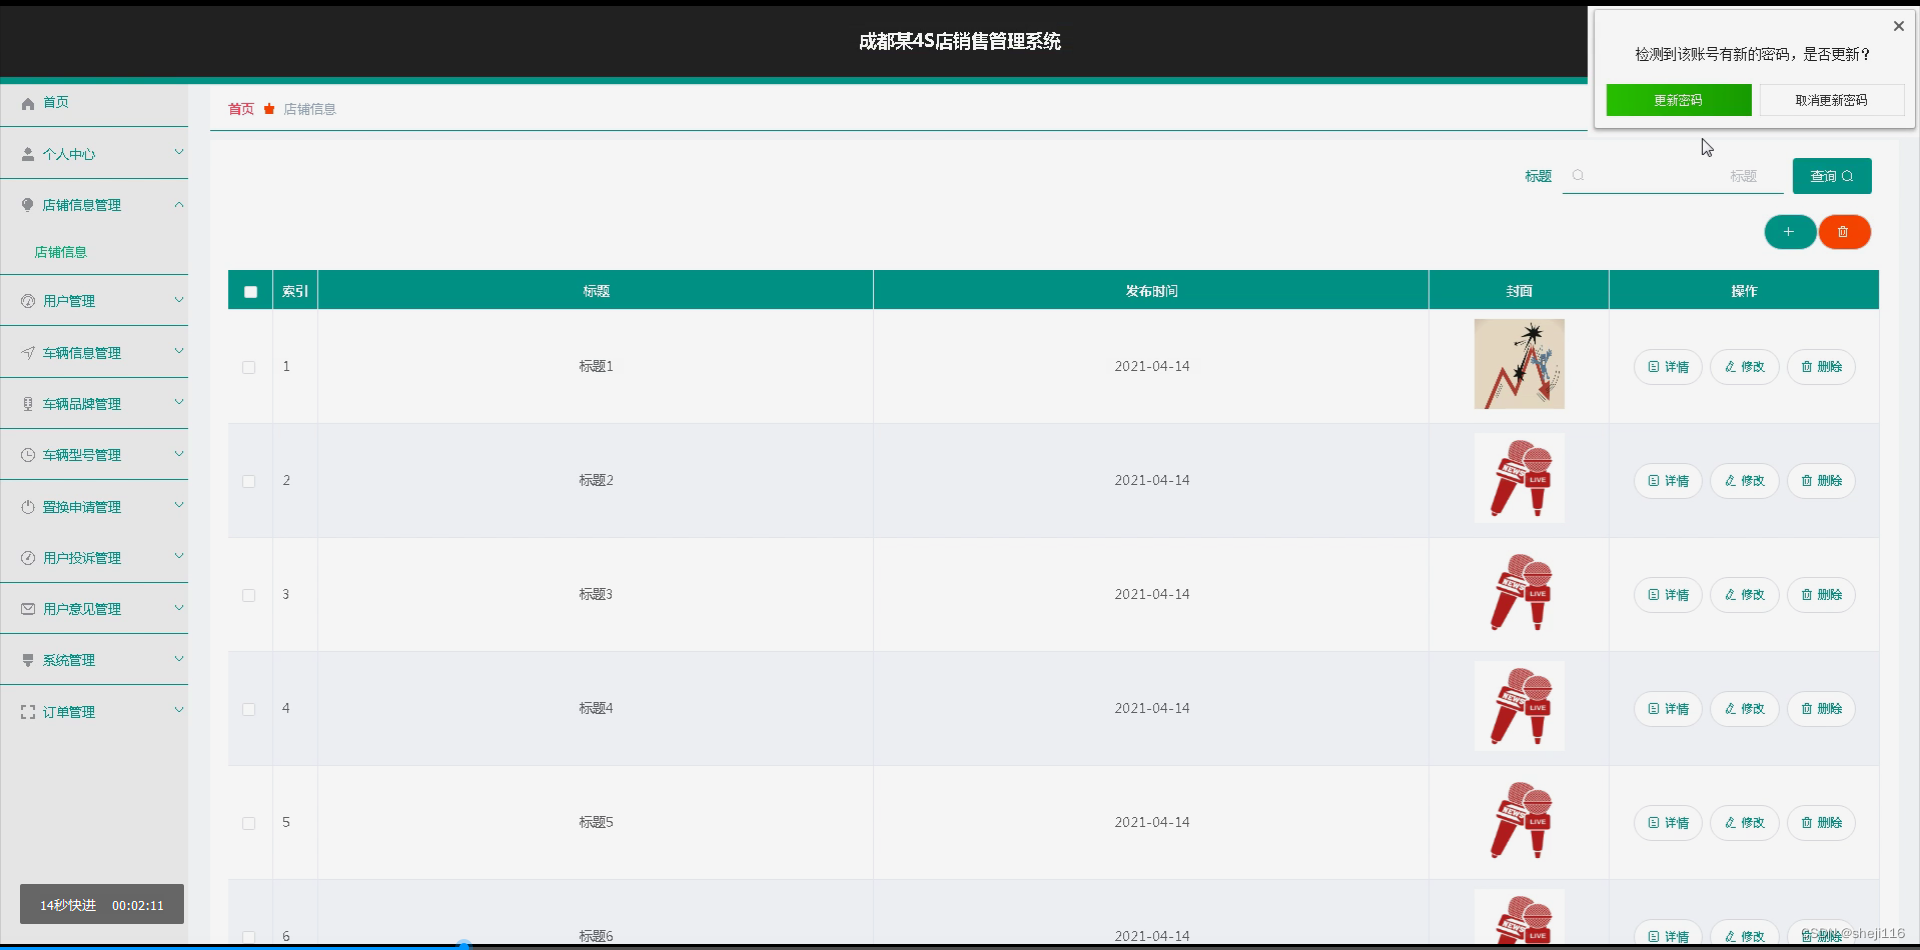
Task: Click the 车辆信息管理 paper-plane icon
Action: click(x=26, y=351)
